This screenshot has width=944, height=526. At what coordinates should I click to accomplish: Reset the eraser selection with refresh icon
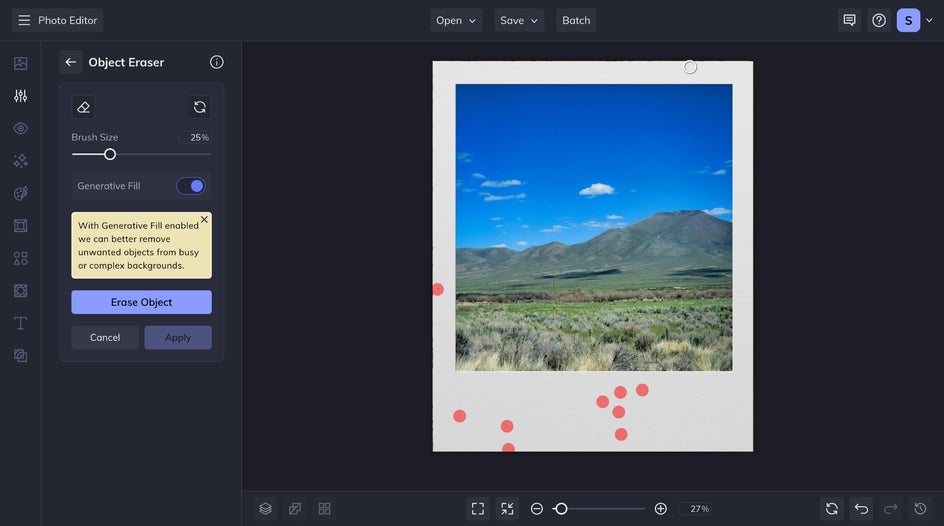click(x=200, y=107)
